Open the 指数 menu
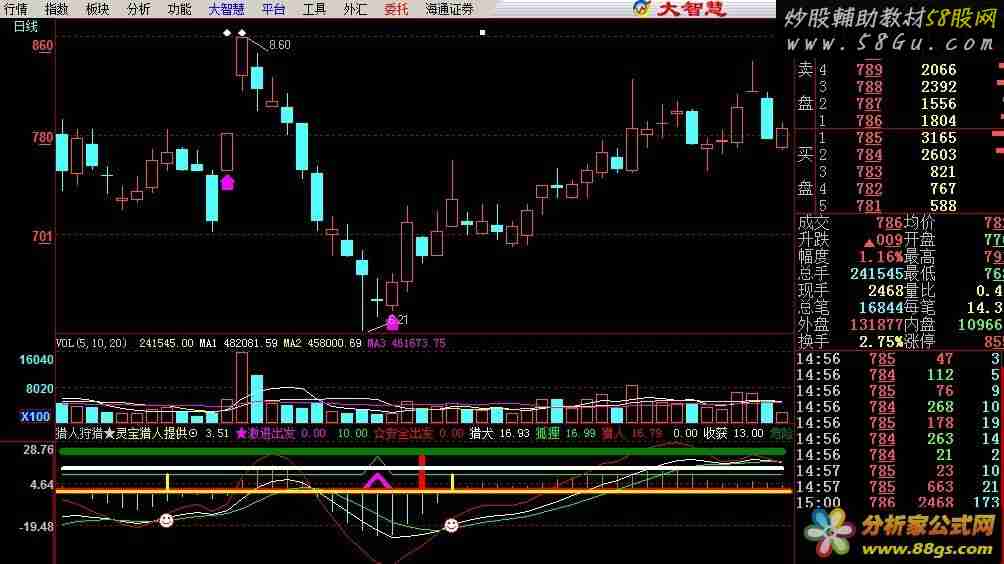 (56, 9)
